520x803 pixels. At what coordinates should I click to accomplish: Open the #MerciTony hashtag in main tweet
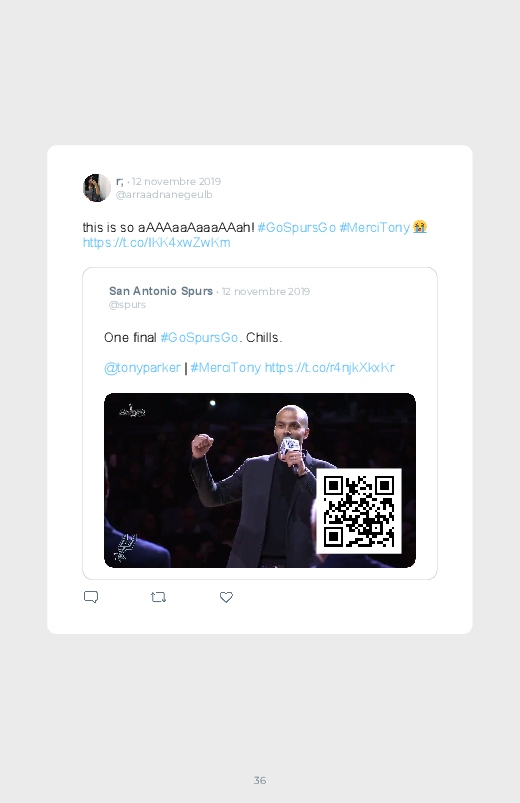pos(375,227)
